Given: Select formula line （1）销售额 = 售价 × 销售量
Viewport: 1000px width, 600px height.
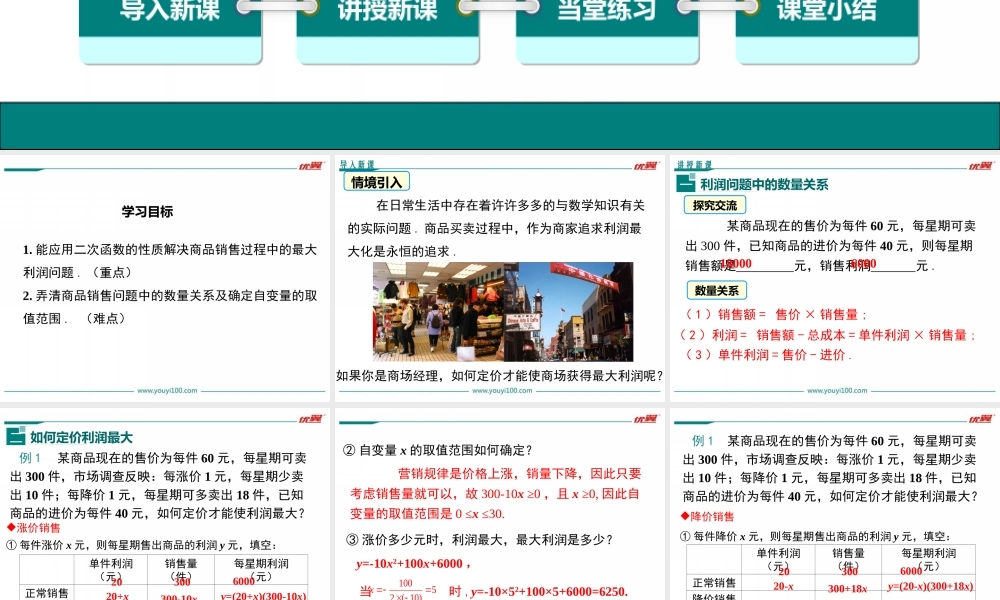Looking at the screenshot, I should coord(776,314).
